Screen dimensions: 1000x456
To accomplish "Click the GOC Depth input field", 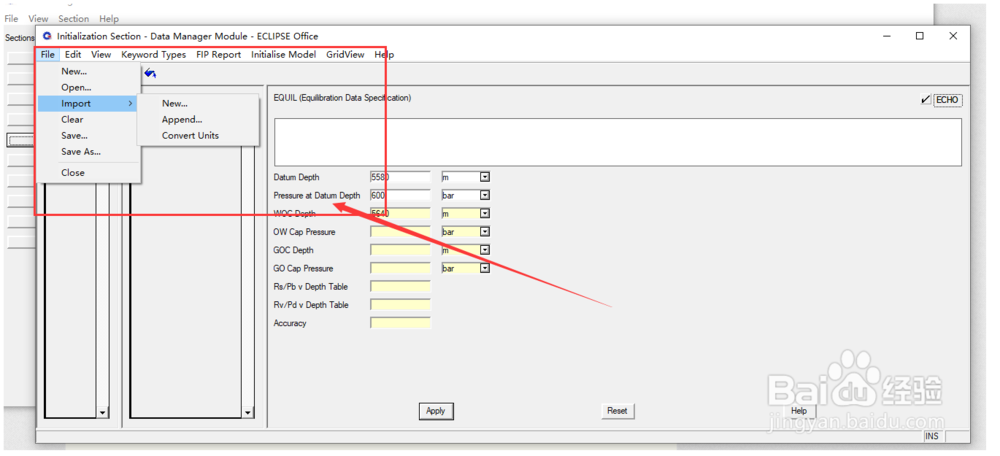I will [x=401, y=250].
